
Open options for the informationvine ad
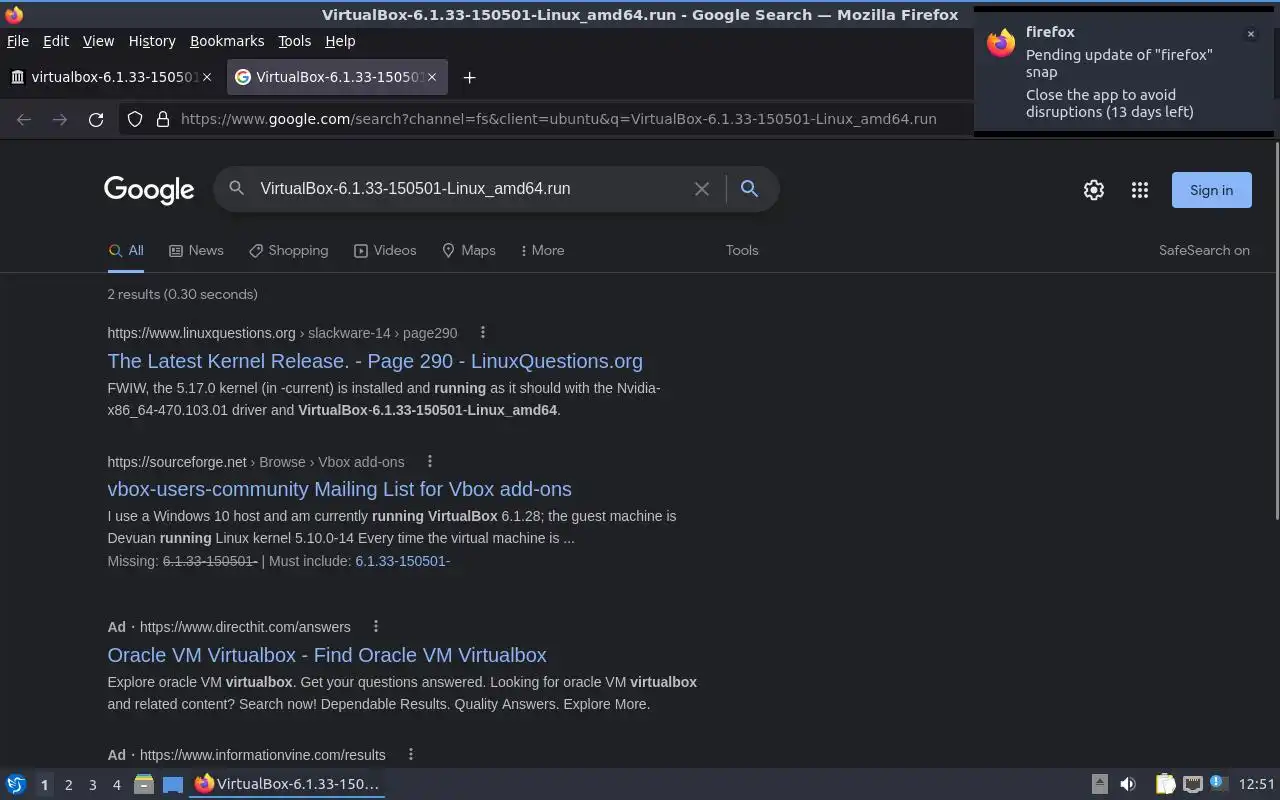(x=410, y=754)
